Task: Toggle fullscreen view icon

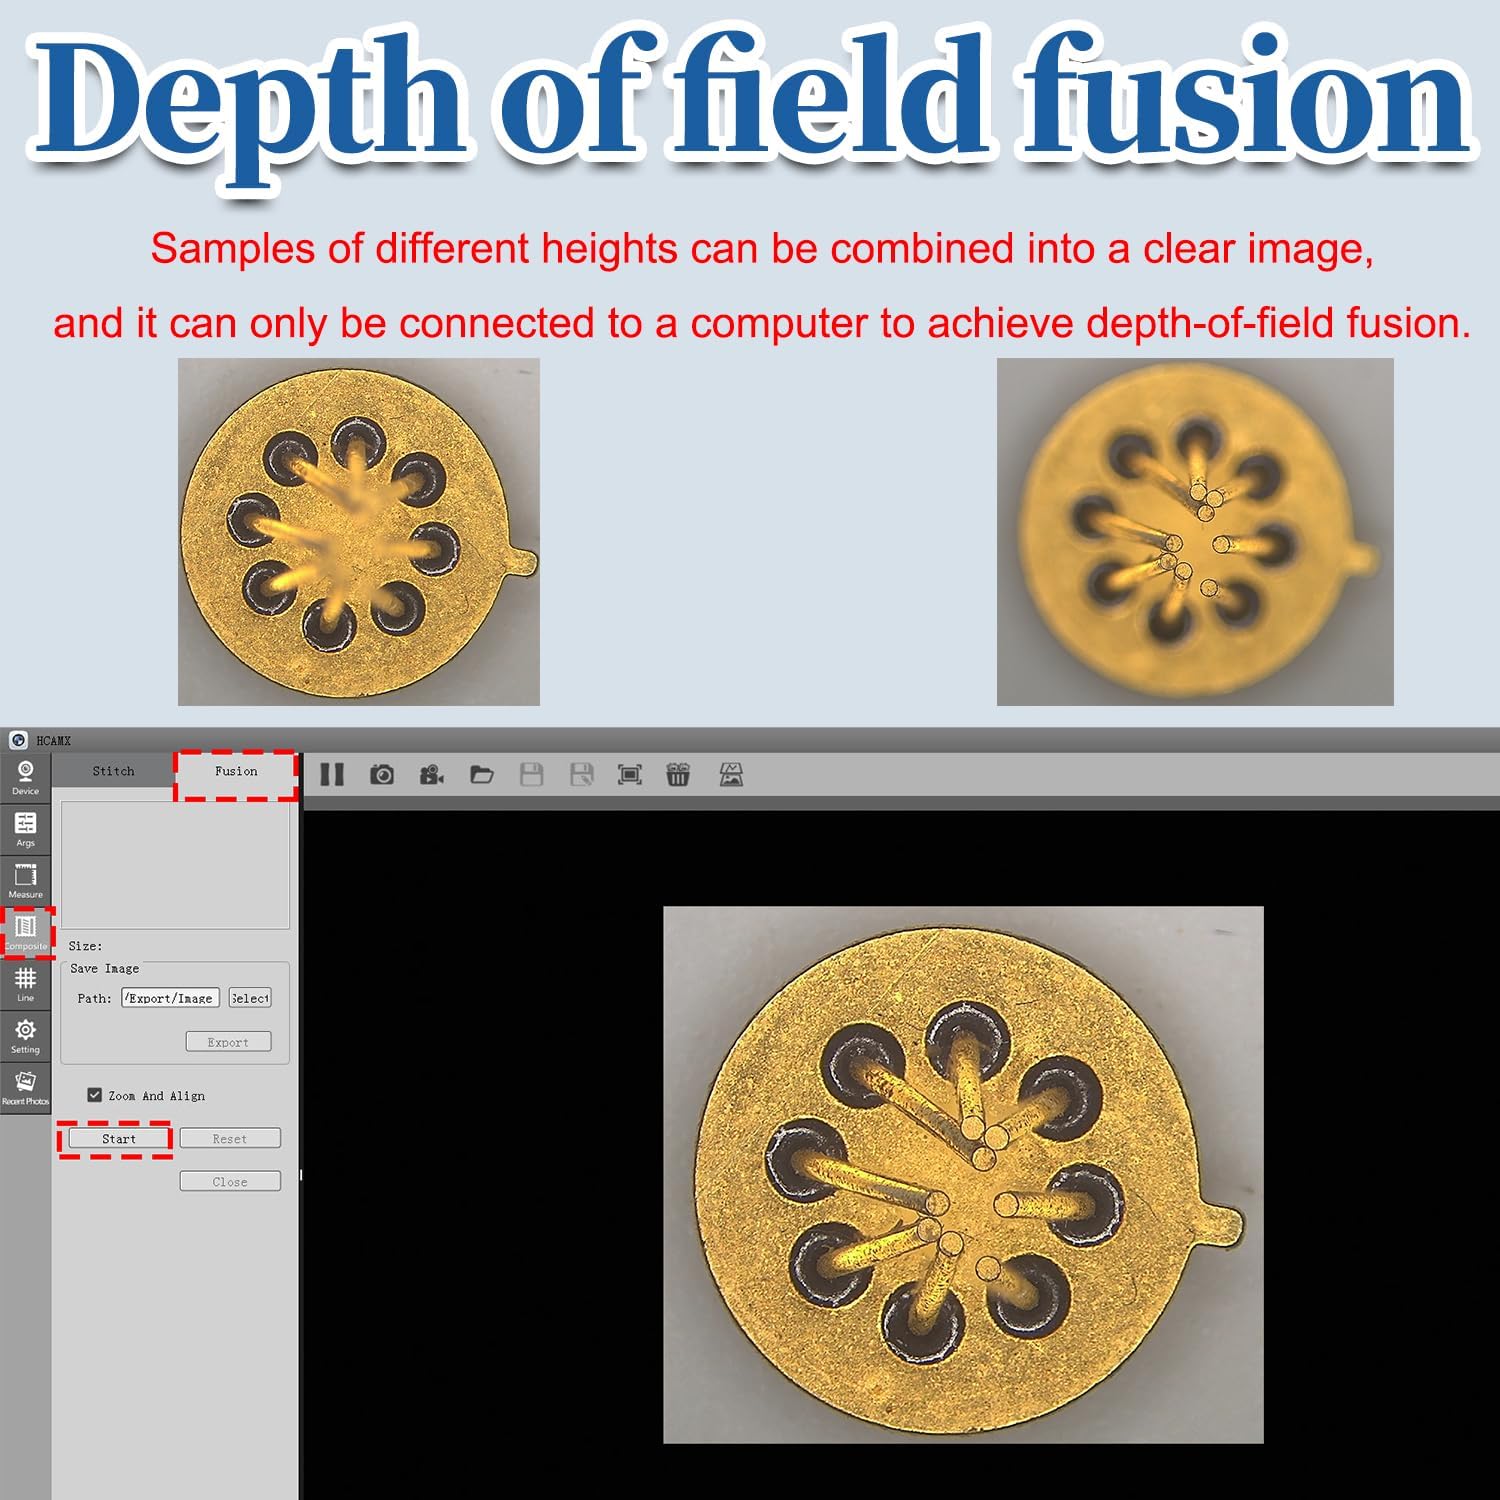Action: (x=630, y=774)
